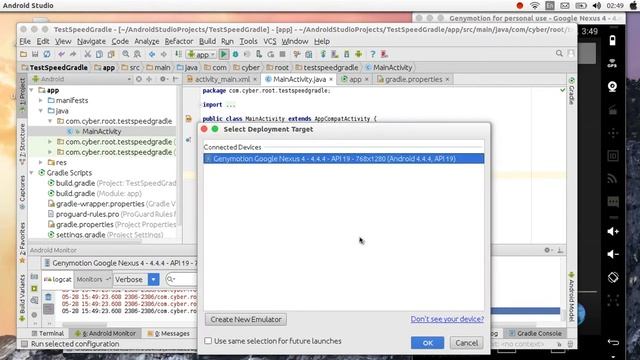Click the Replace icon in toolbar

point(138,54)
